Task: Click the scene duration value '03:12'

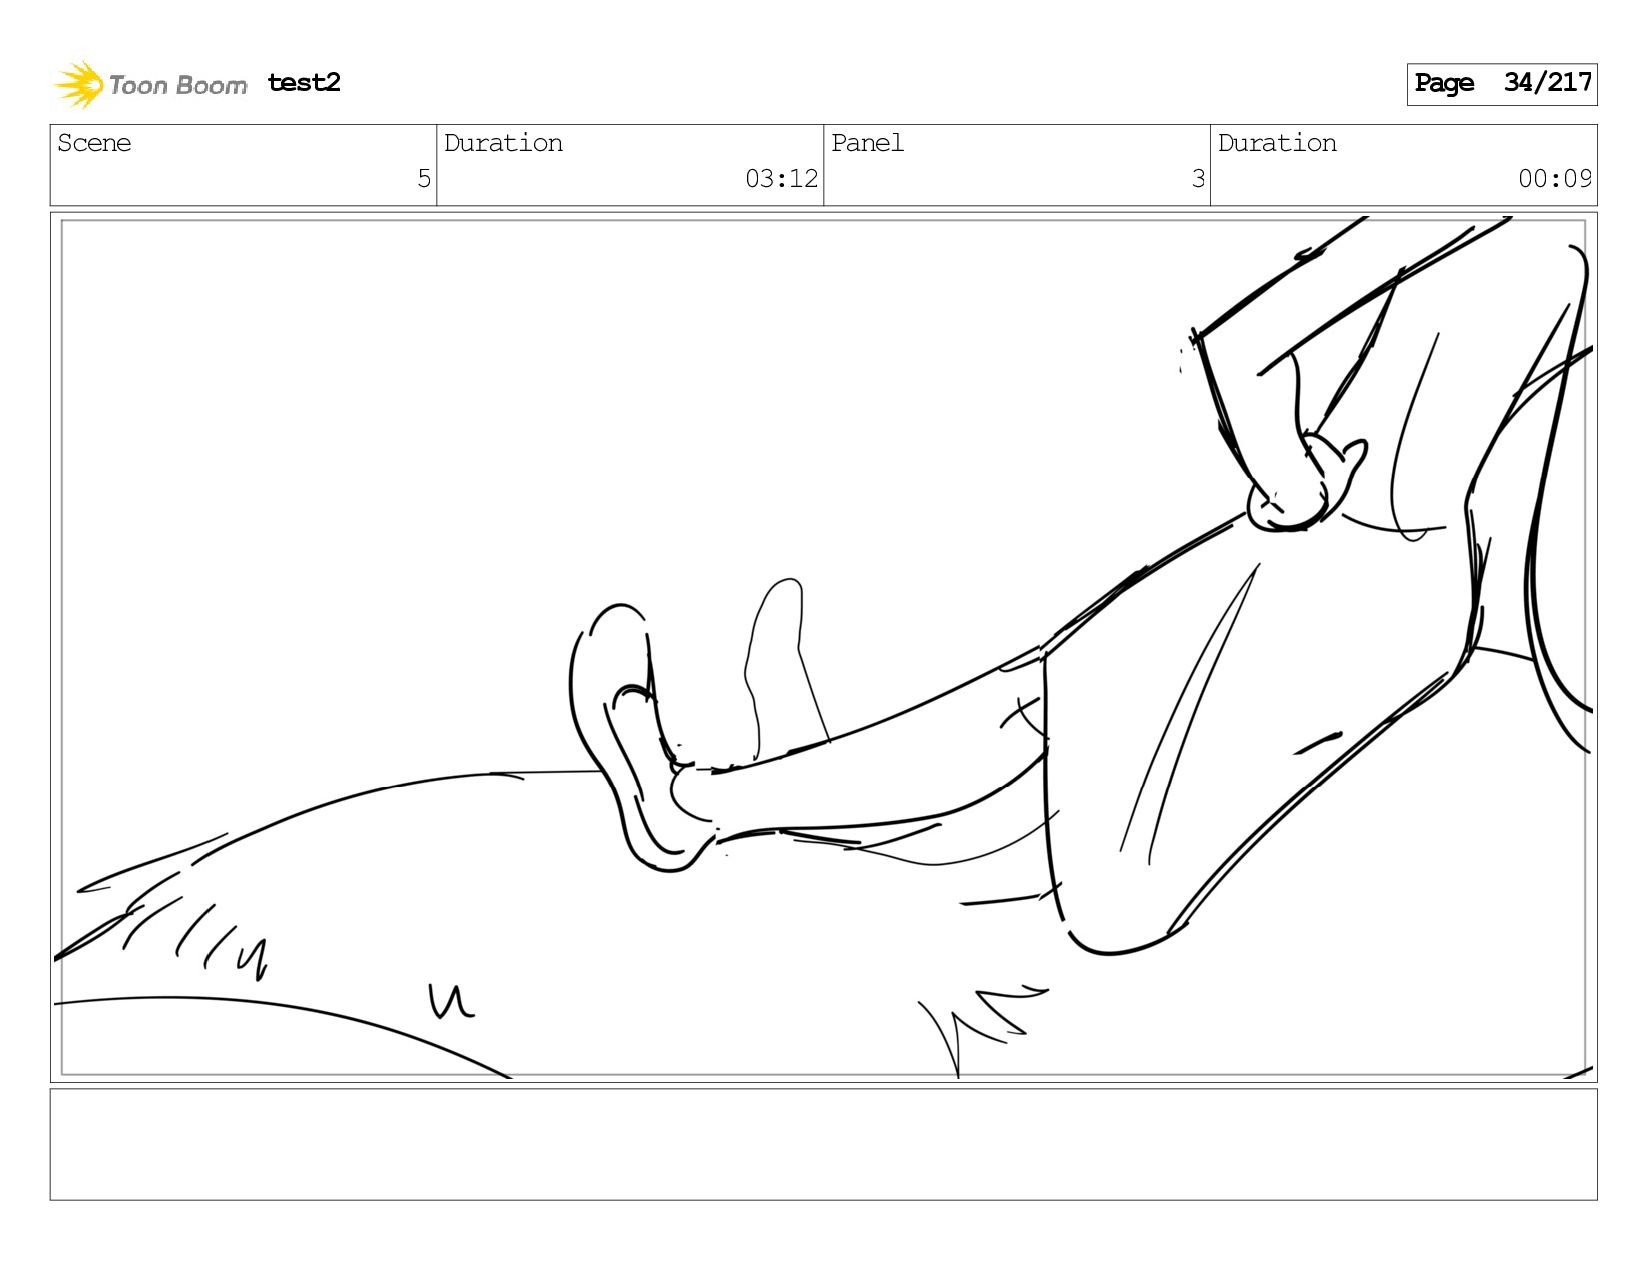Action: 781,179
